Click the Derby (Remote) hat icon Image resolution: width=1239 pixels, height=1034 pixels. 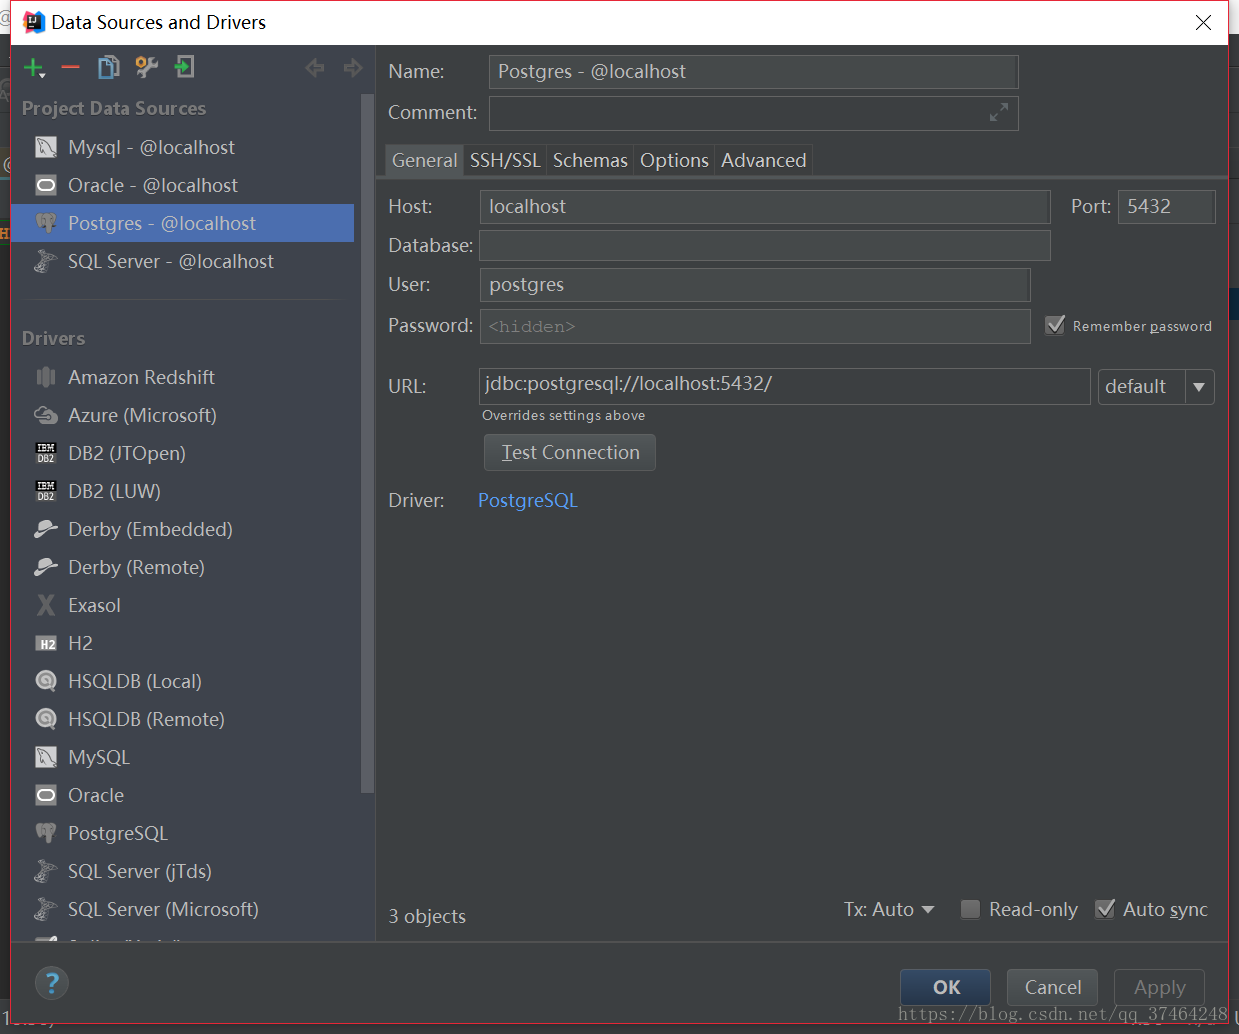coord(46,567)
